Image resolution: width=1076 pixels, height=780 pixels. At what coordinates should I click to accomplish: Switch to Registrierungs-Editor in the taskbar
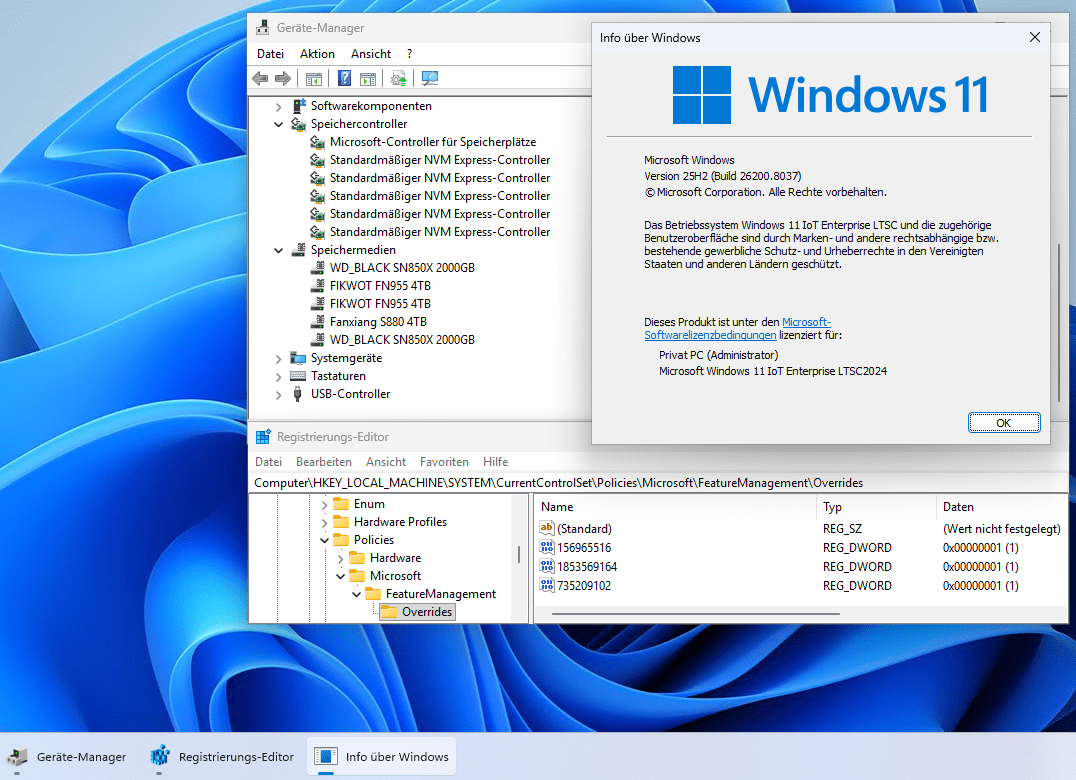click(224, 757)
